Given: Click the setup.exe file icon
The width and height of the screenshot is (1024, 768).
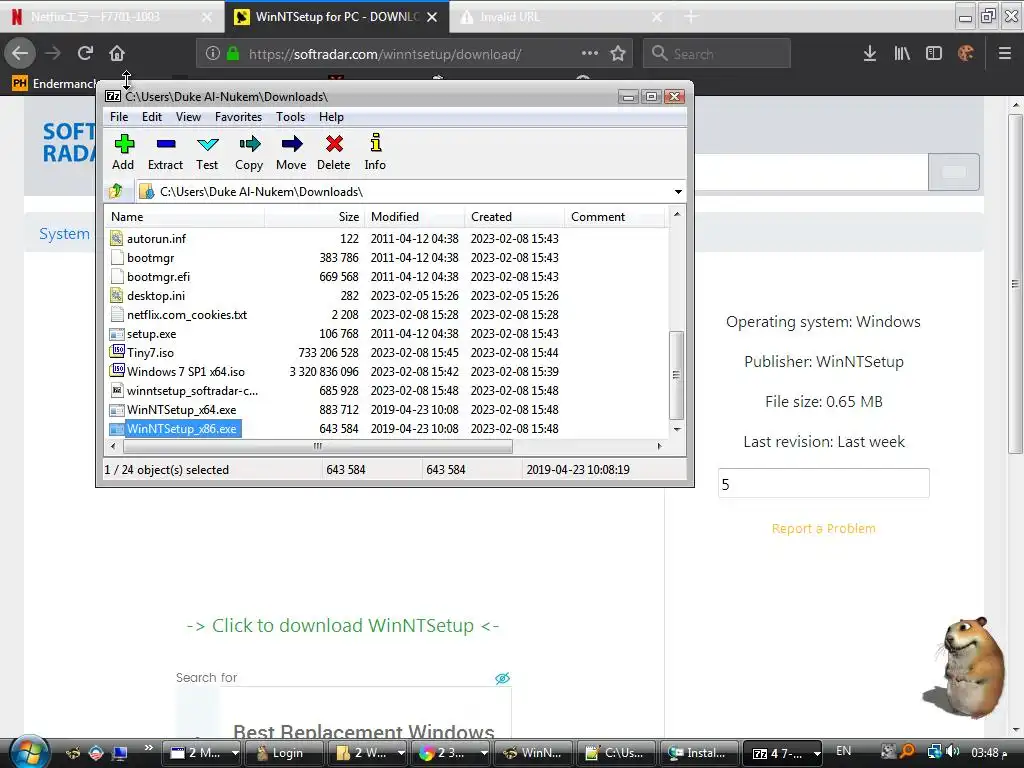Looking at the screenshot, I should [116, 334].
